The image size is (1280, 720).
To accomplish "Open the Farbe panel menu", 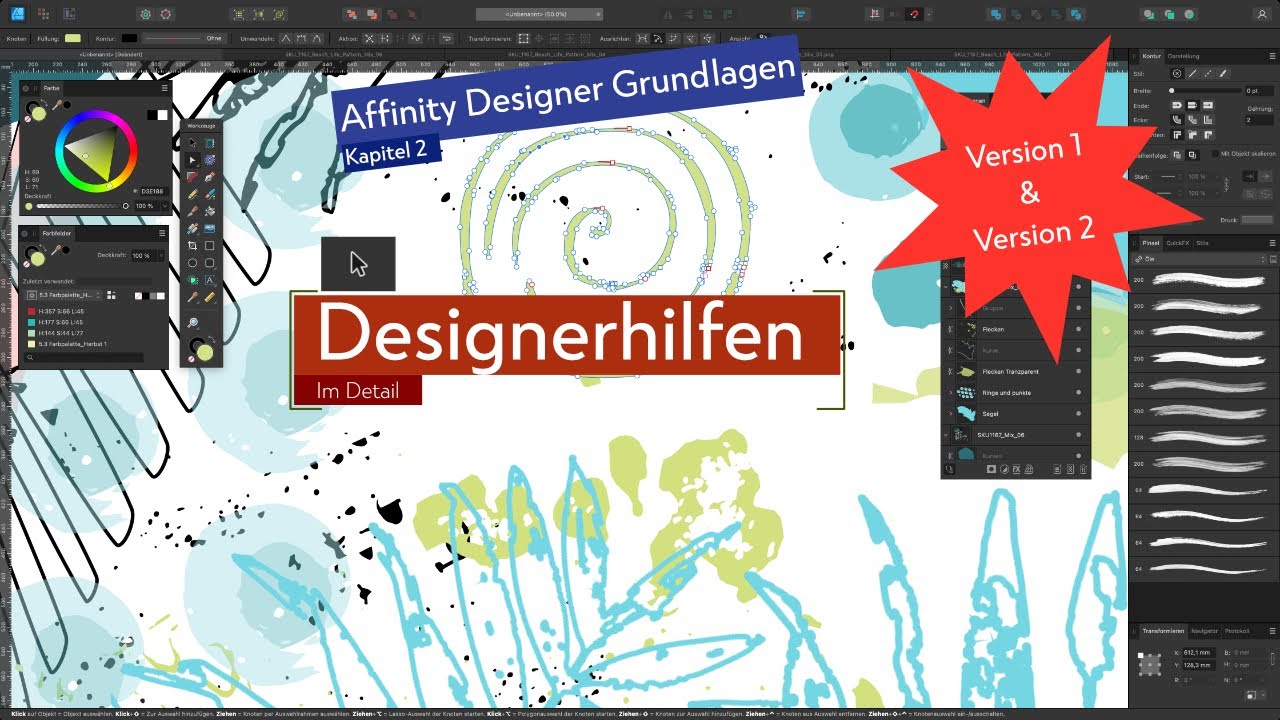I will pyautogui.click(x=164, y=88).
